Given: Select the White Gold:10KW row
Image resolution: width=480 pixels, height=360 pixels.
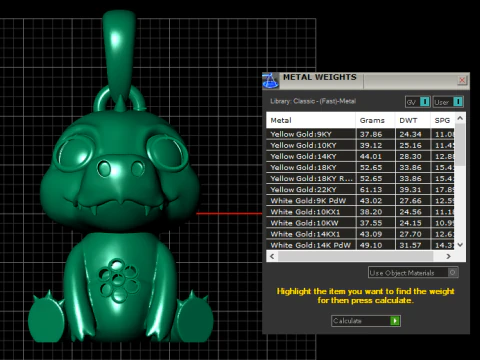Looking at the screenshot, I should [360, 223].
